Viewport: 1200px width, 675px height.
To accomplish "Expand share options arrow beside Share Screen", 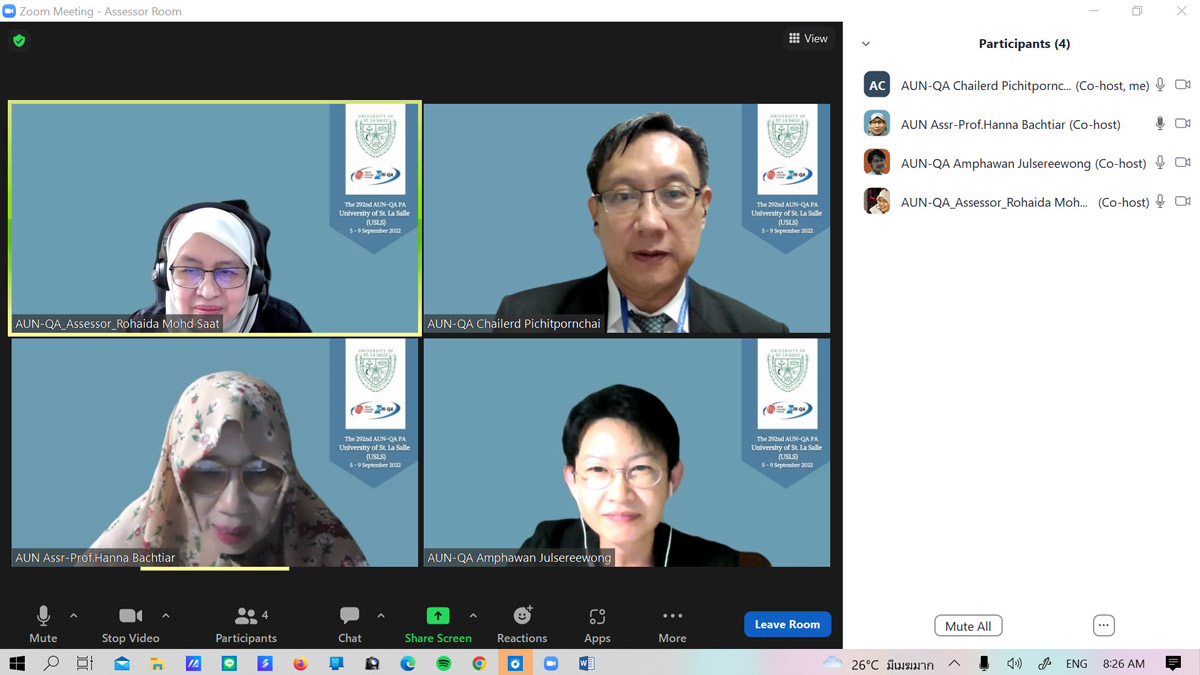I will coord(473,616).
